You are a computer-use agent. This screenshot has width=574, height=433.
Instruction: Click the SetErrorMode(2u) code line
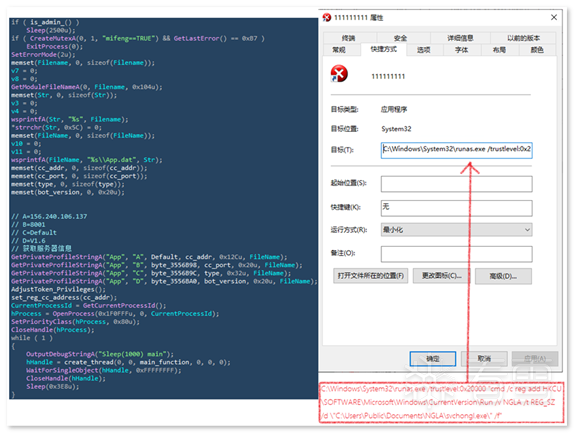click(x=43, y=55)
